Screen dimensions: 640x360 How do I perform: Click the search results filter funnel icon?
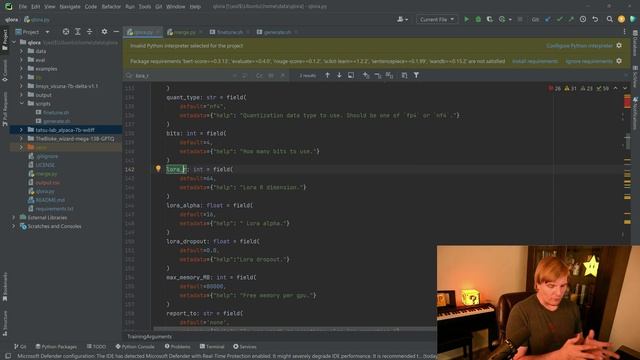pos(416,75)
